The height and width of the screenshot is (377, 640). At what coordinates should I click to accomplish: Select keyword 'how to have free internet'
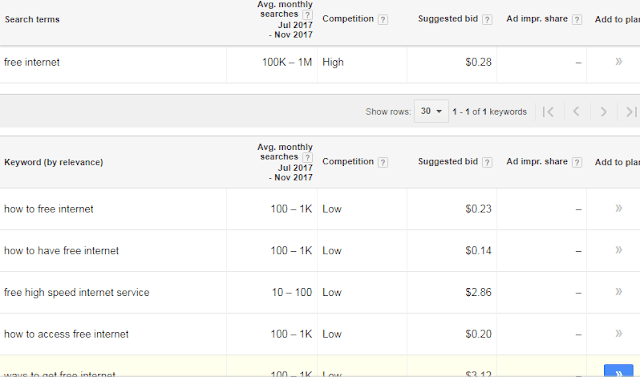point(61,251)
